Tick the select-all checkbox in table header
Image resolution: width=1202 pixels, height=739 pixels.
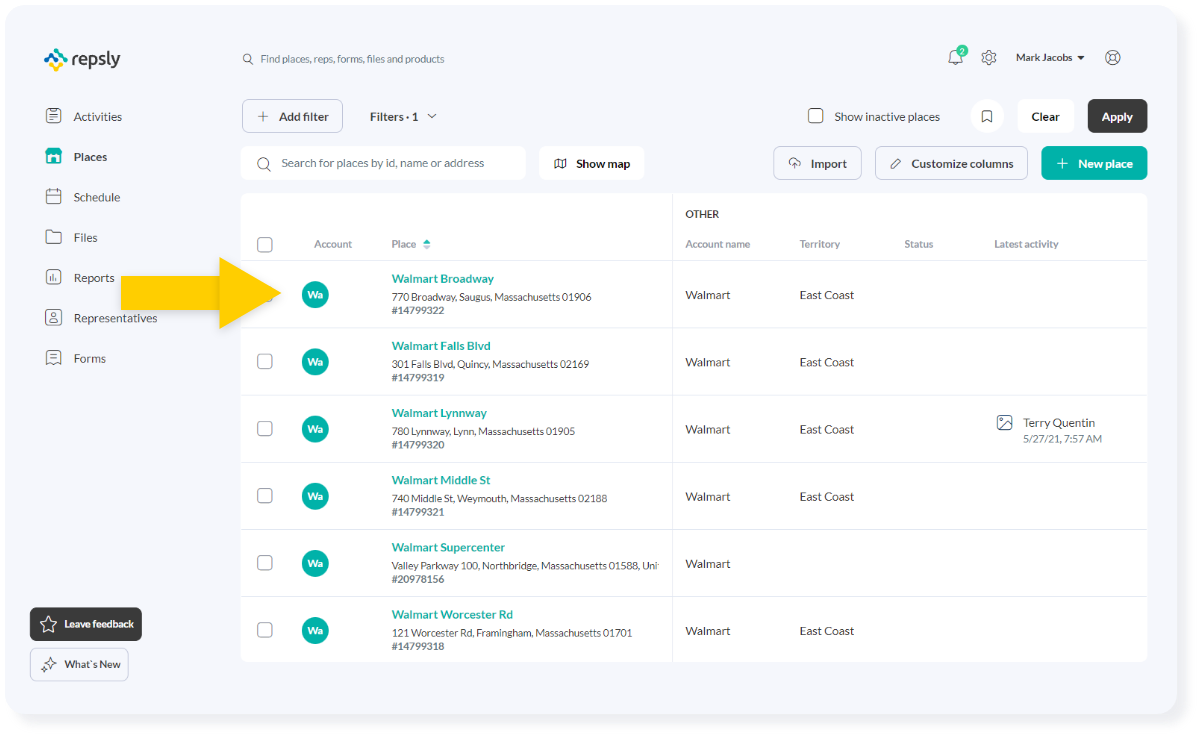coord(265,244)
